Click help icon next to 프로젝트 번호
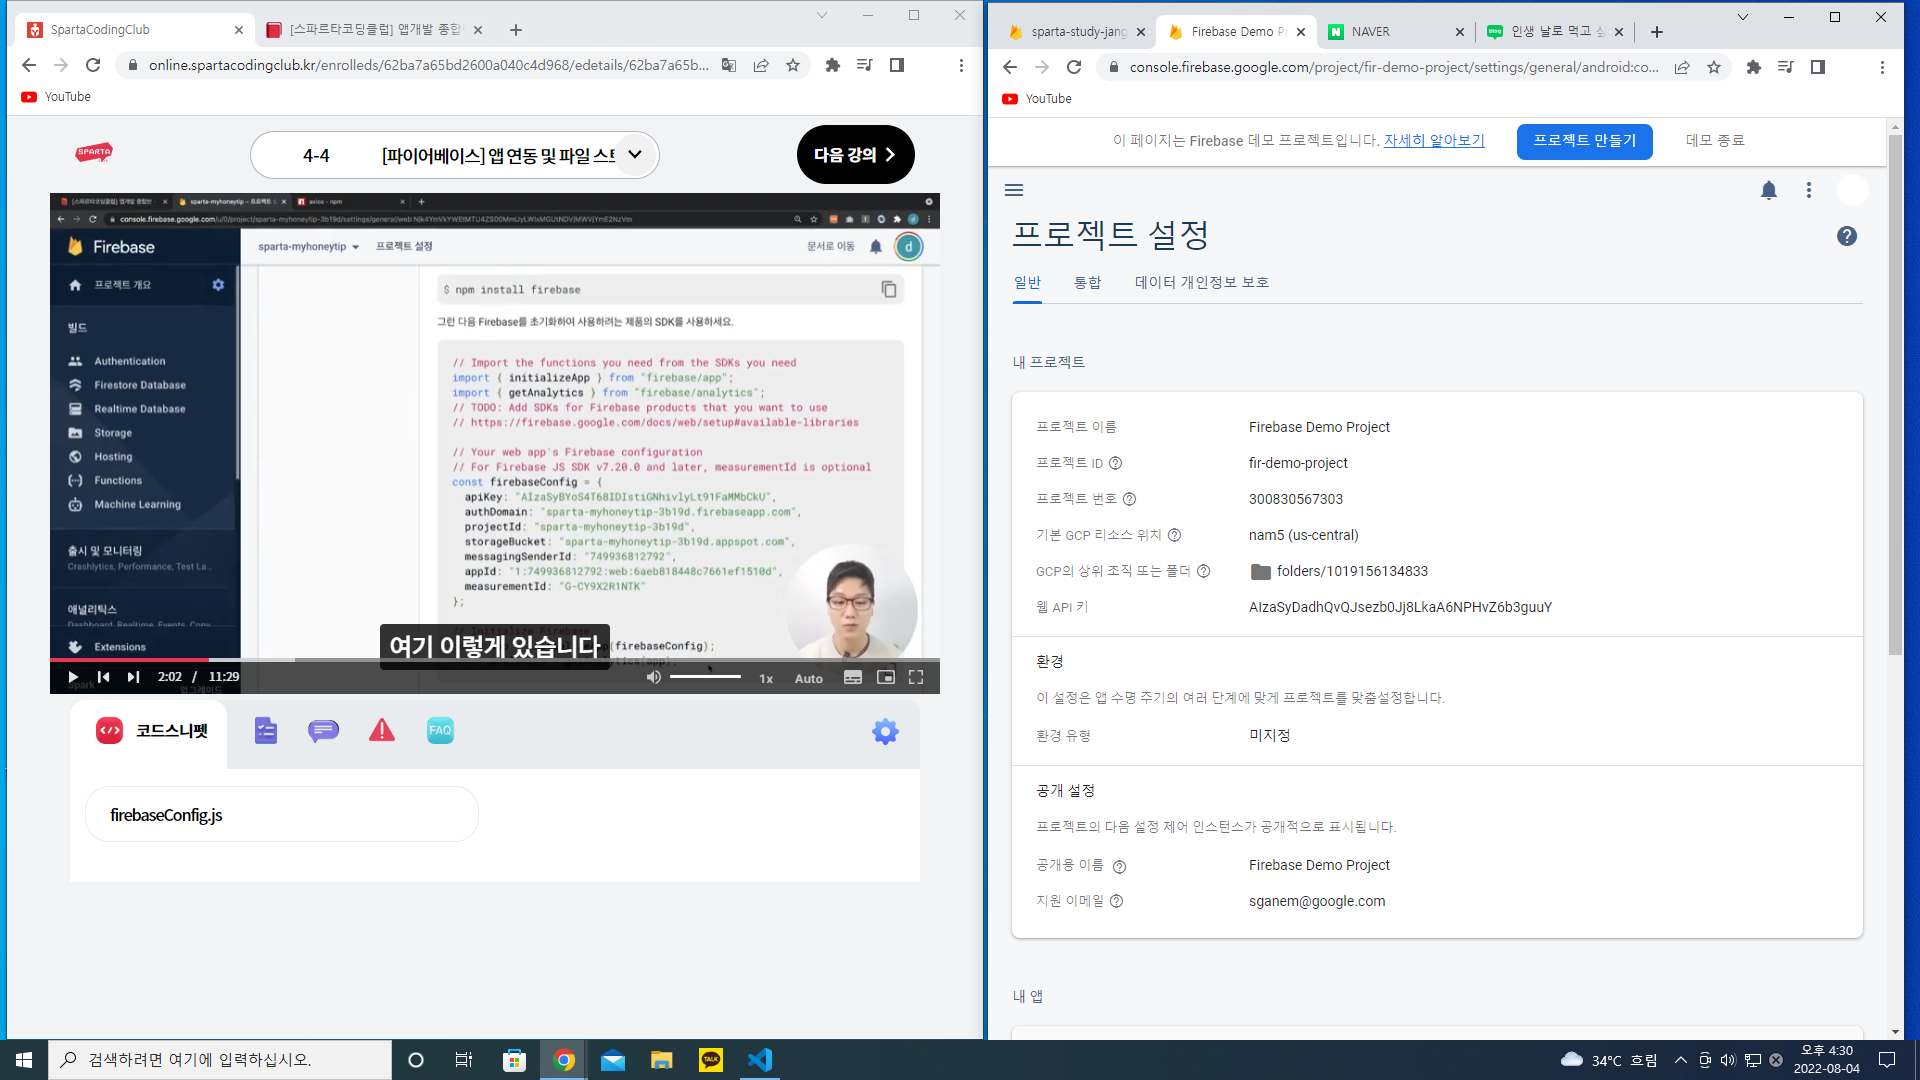Image resolution: width=1920 pixels, height=1080 pixels. tap(1130, 499)
